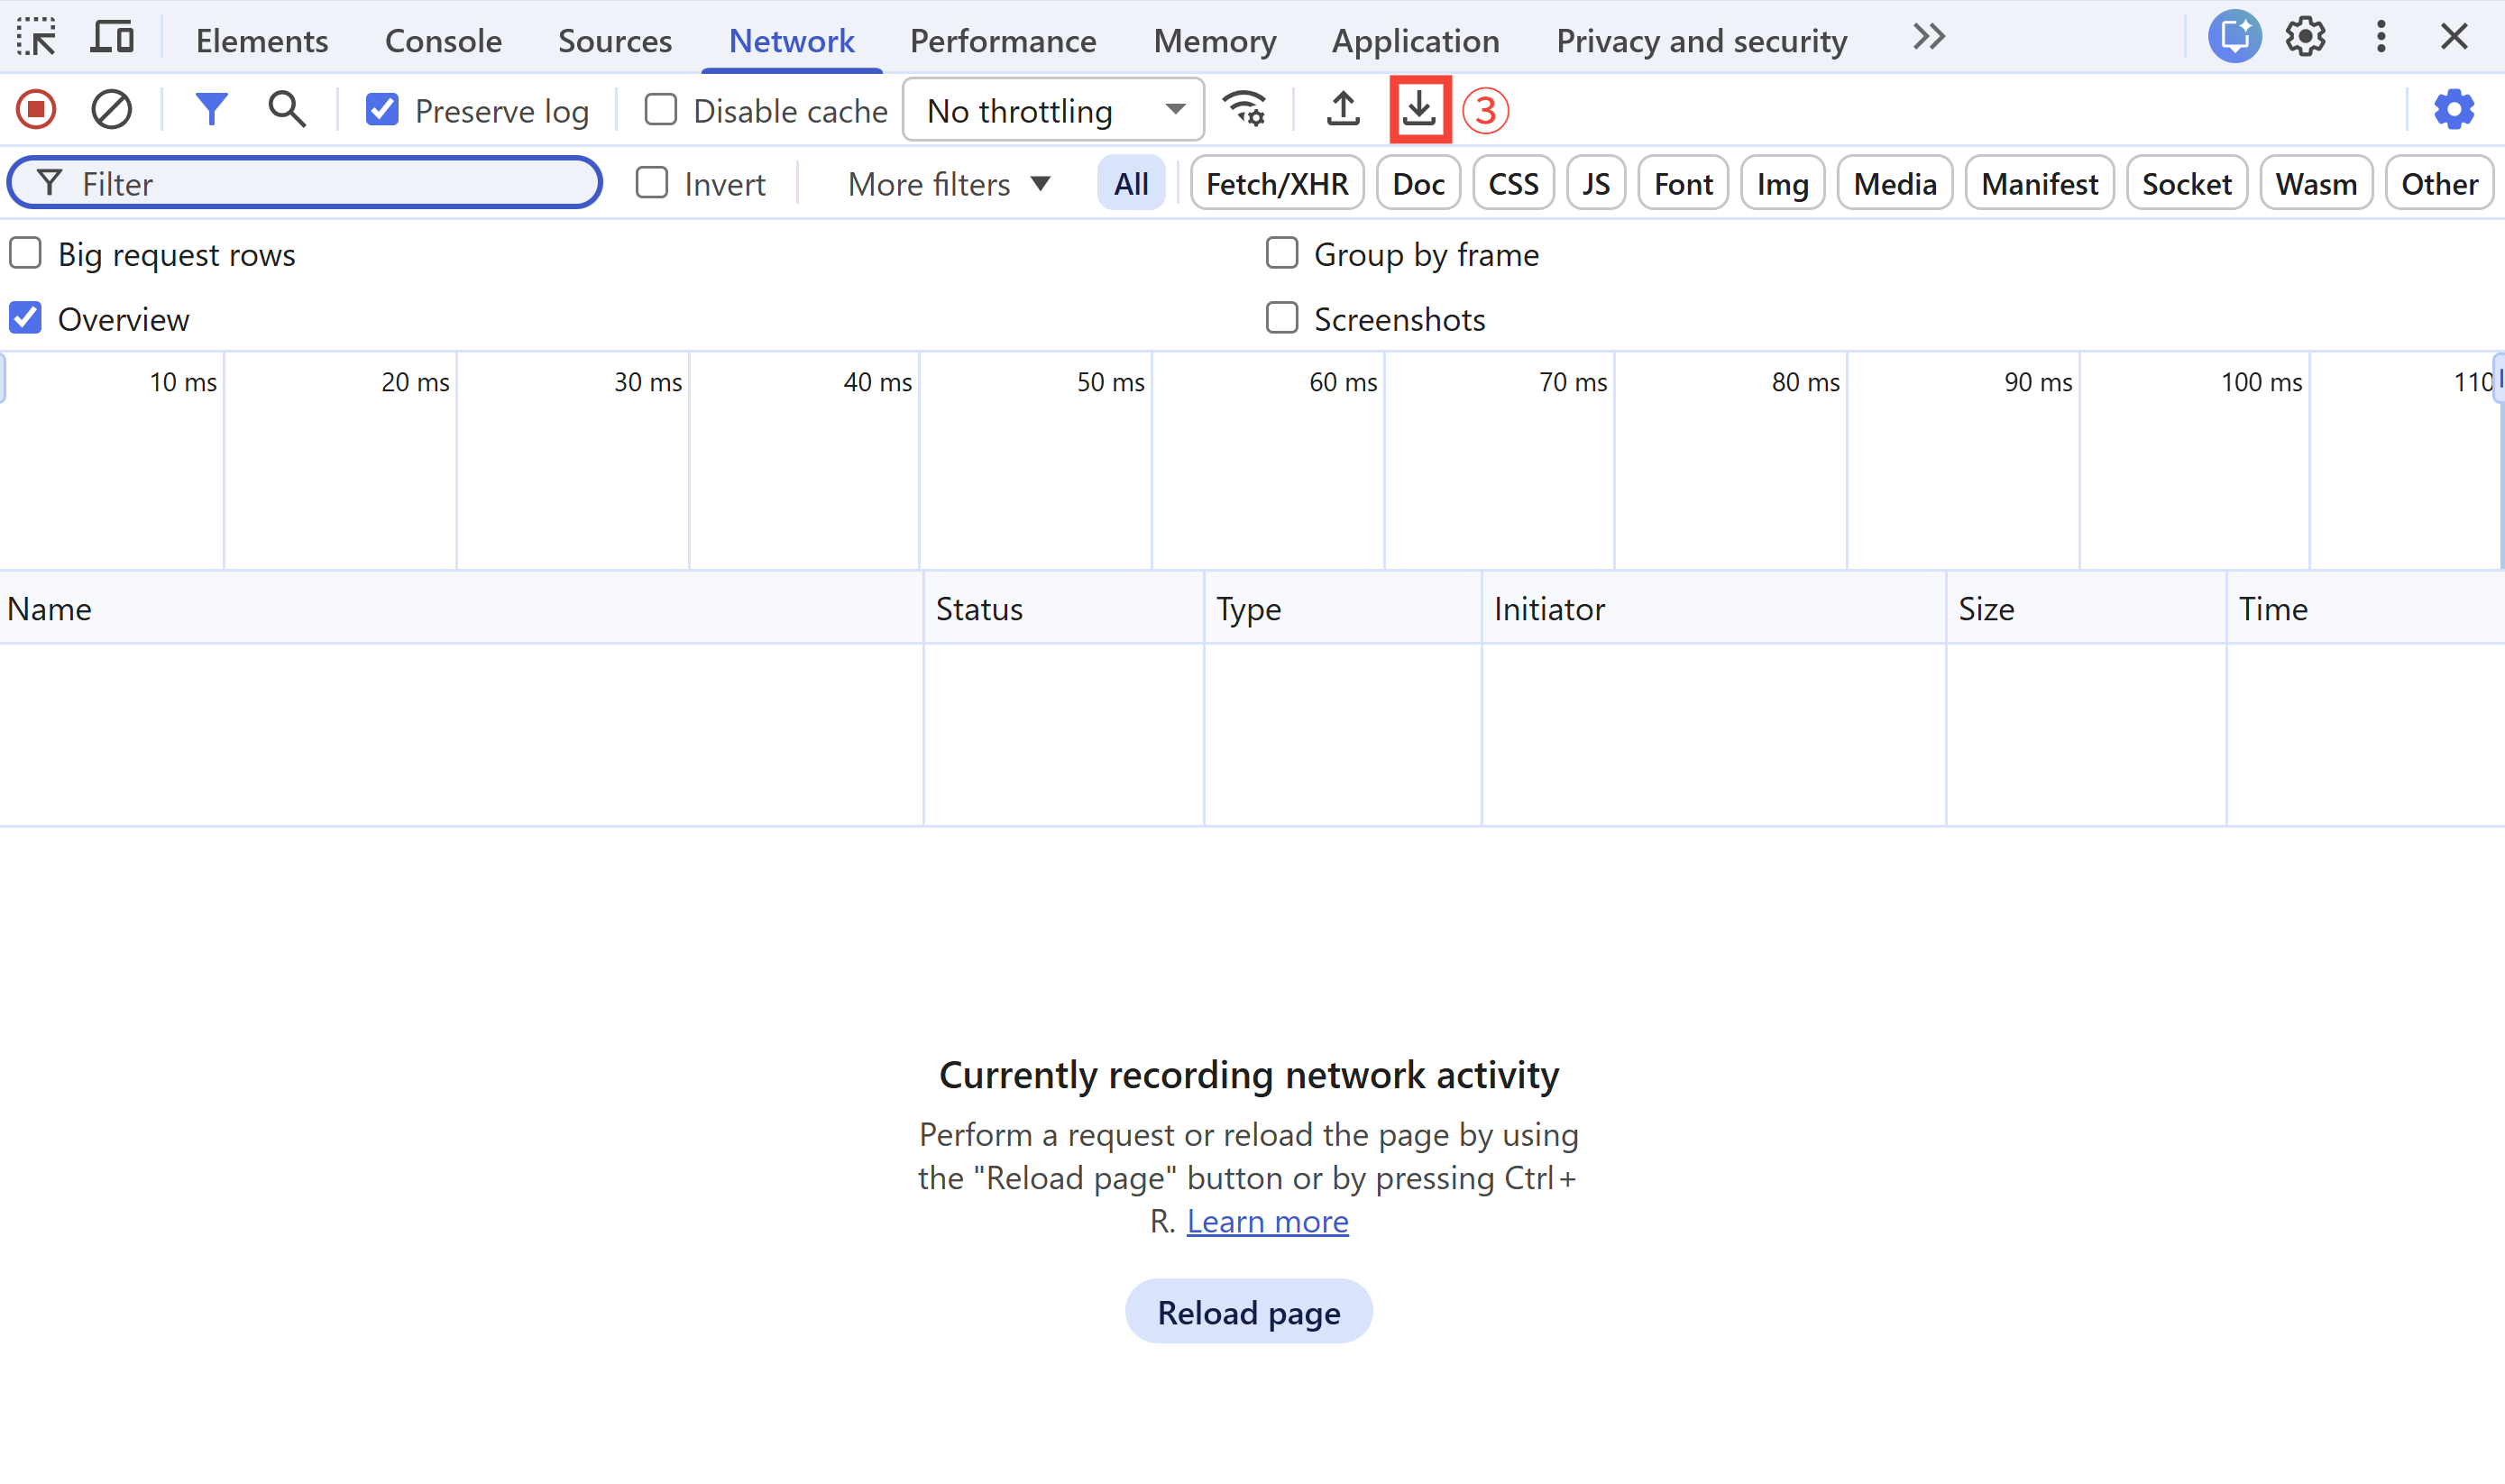Open Privacy and security tab
The width and height of the screenshot is (2505, 1484).
[x=1702, y=40]
